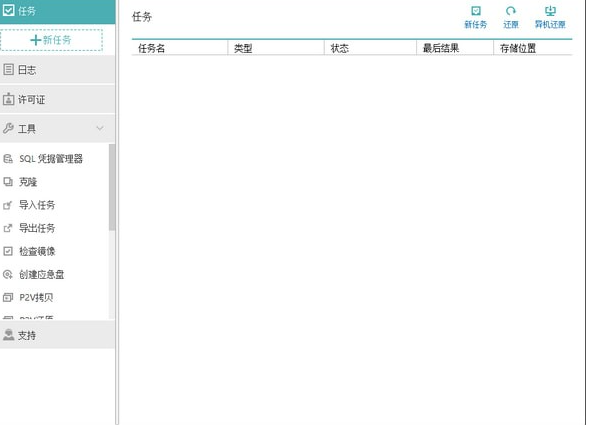Sort by 最后结果 column header
Image resolution: width=589 pixels, height=425 pixels.
pos(455,48)
